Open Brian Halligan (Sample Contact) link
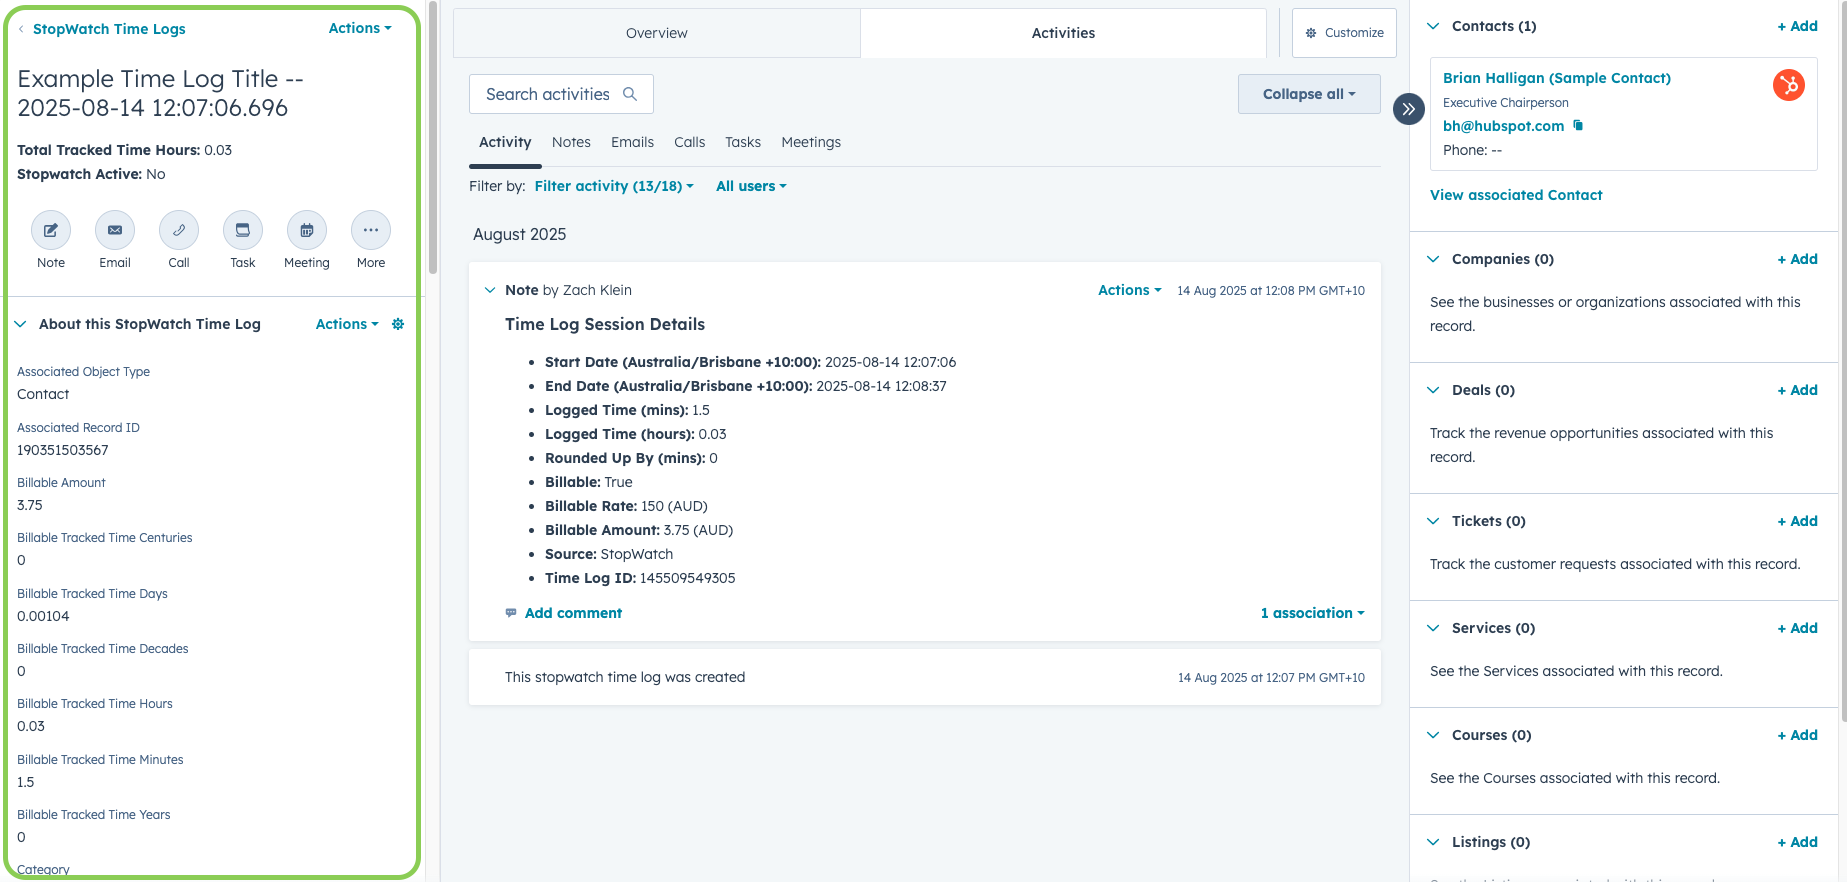 (x=1556, y=78)
